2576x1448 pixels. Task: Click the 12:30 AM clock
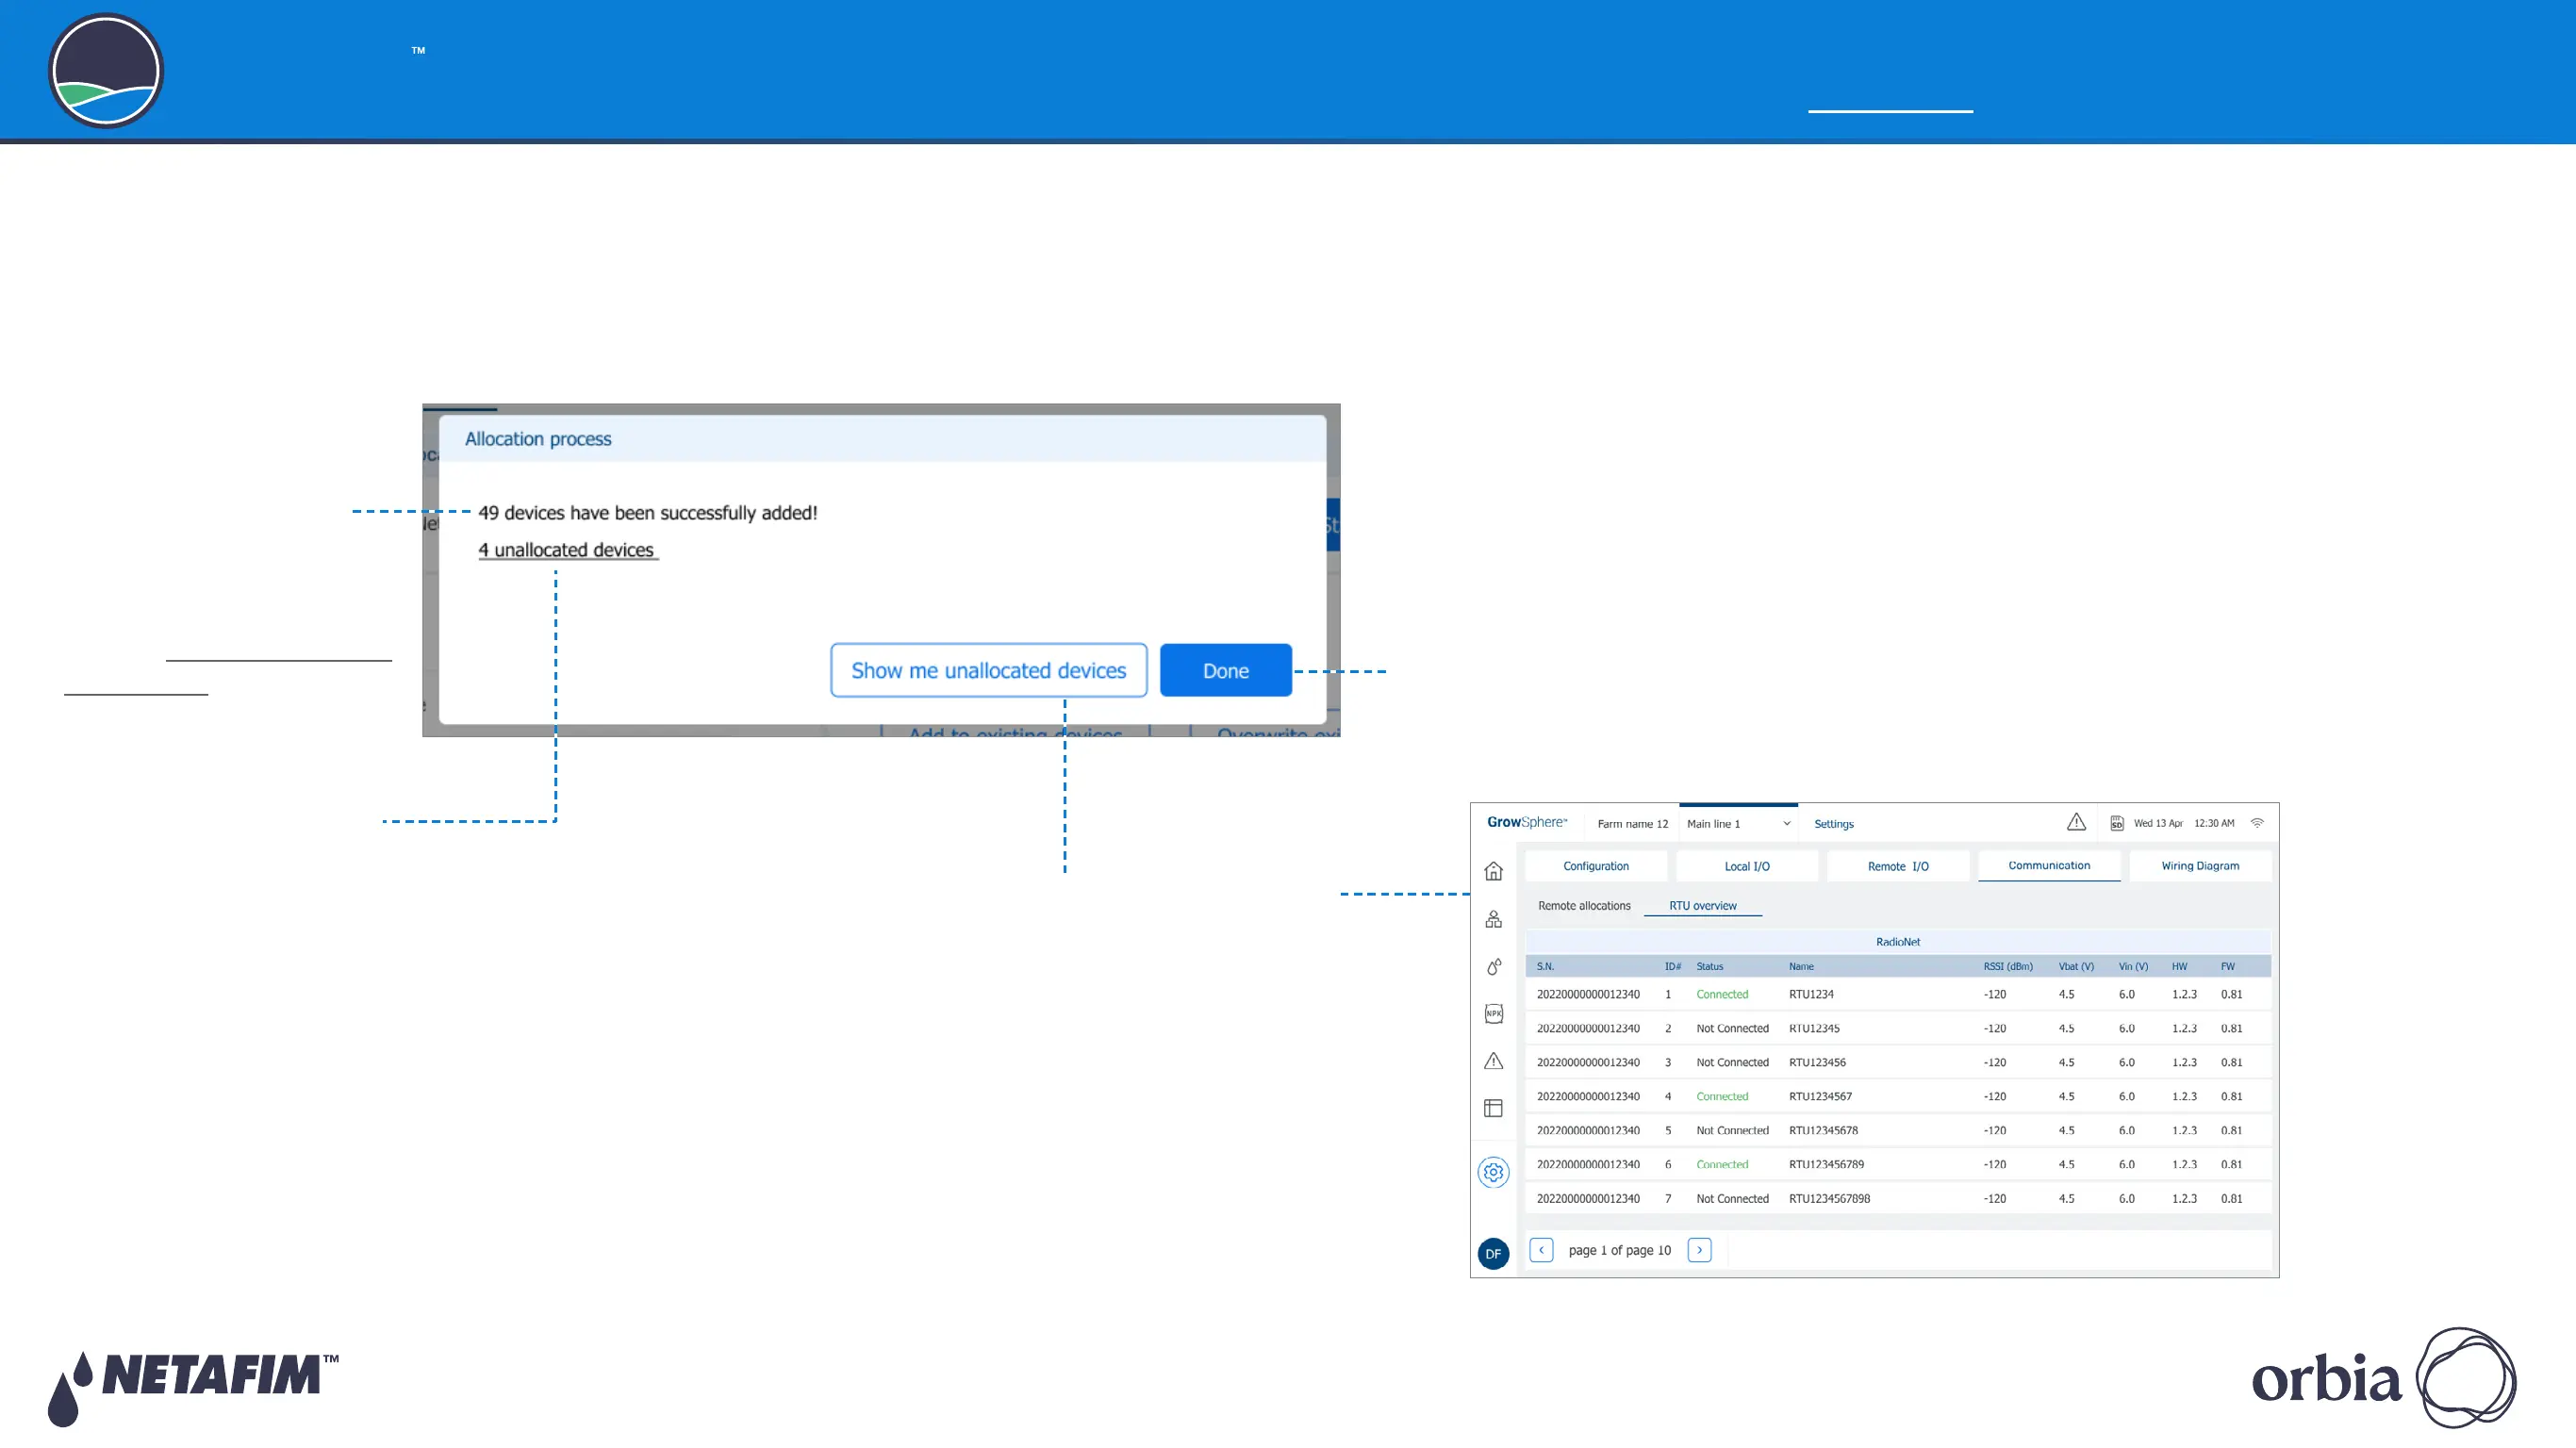pyautogui.click(x=2213, y=823)
